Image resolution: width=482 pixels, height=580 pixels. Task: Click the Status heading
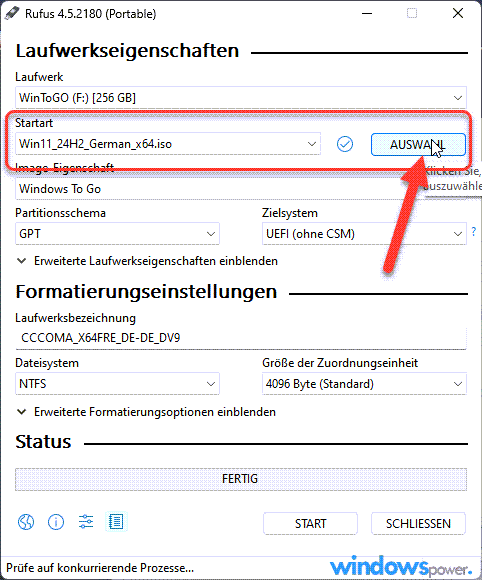click(43, 442)
